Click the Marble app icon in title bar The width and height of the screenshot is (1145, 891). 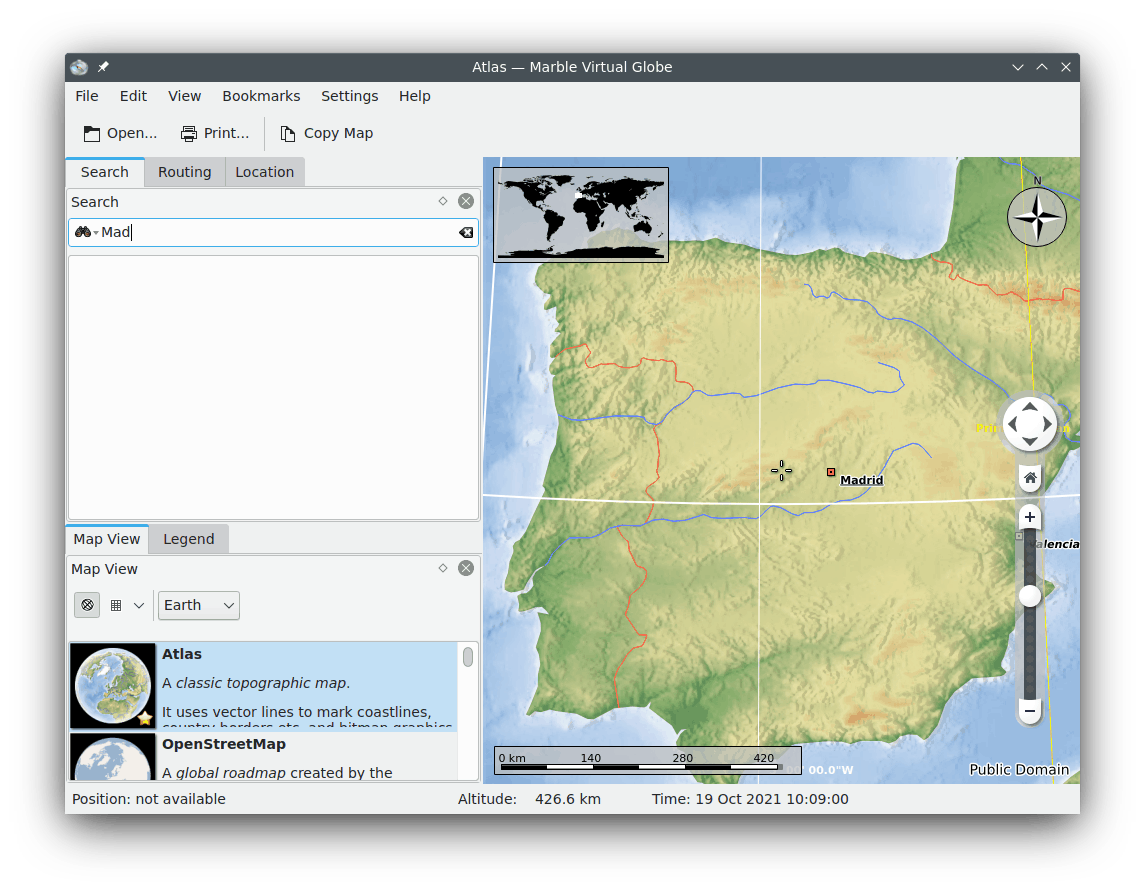(79, 67)
